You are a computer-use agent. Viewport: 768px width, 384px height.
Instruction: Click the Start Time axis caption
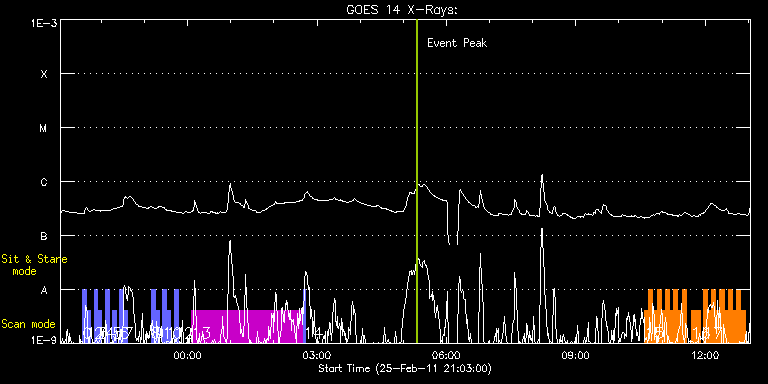[405, 368]
